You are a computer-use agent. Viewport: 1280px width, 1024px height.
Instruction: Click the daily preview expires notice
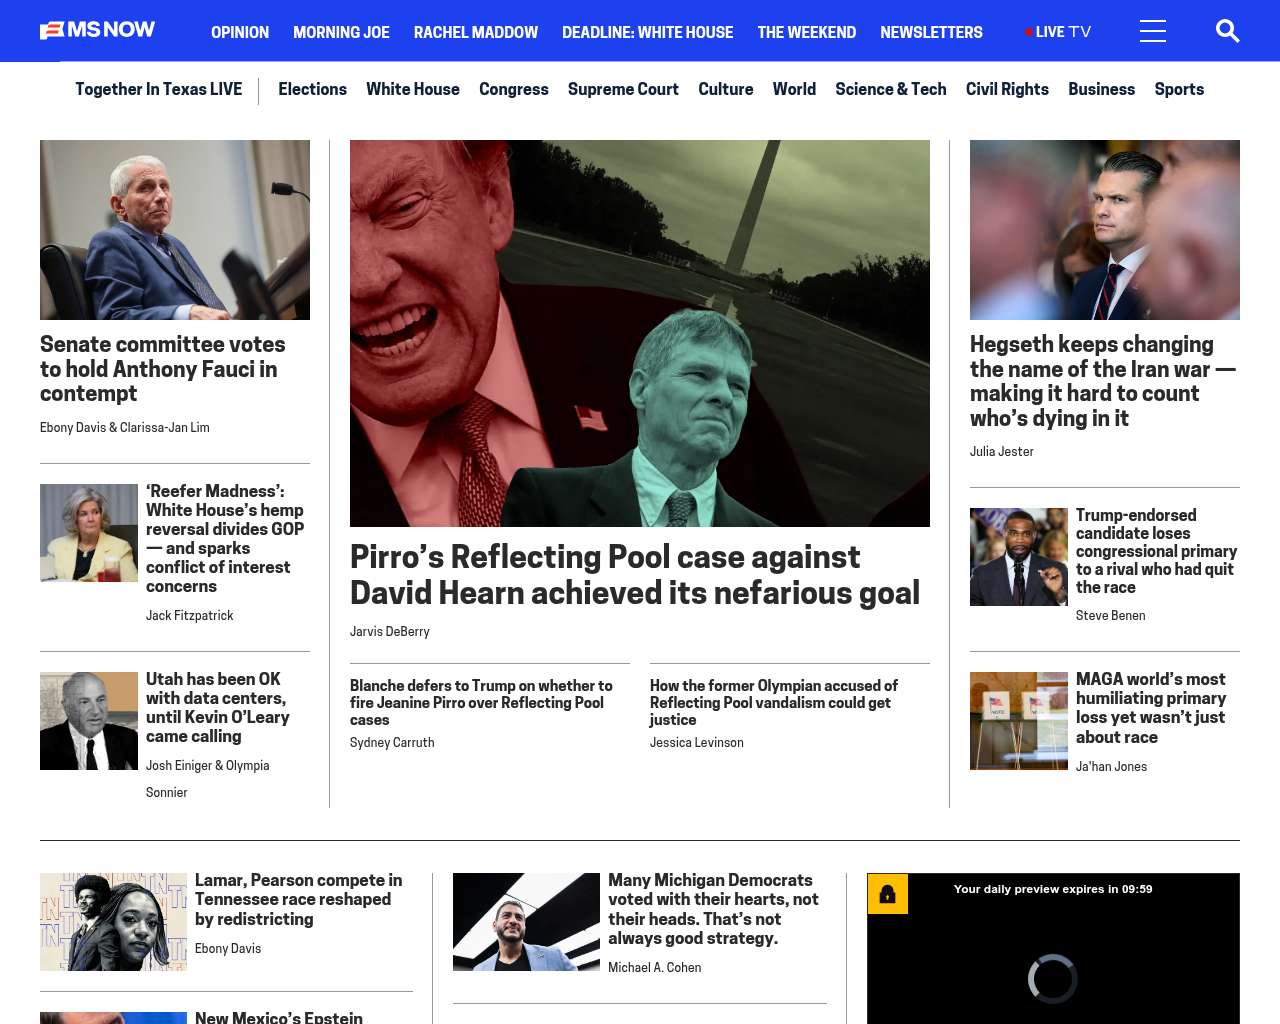[x=1053, y=889]
